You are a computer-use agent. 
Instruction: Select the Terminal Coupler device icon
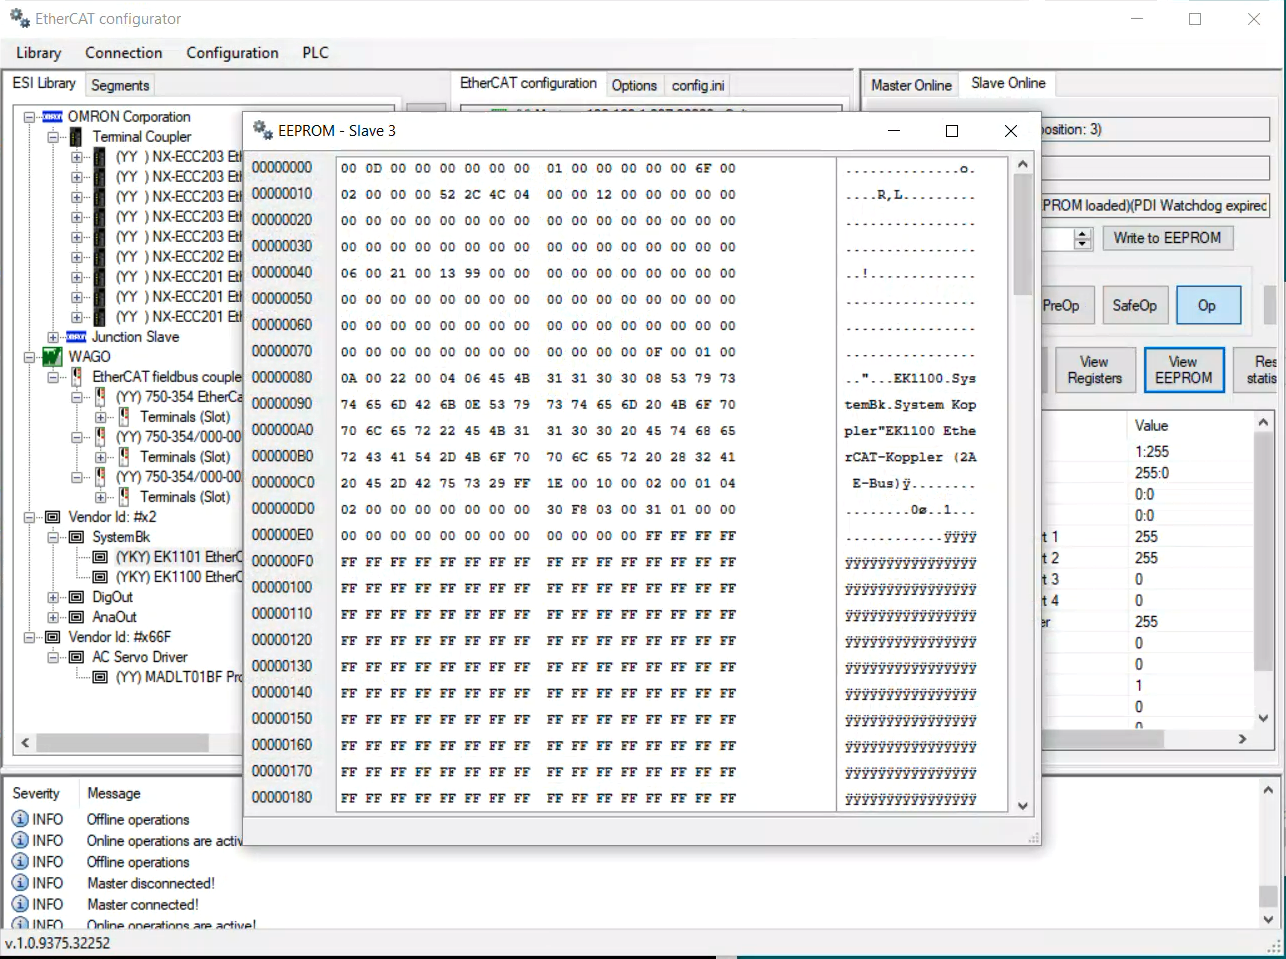tap(76, 137)
